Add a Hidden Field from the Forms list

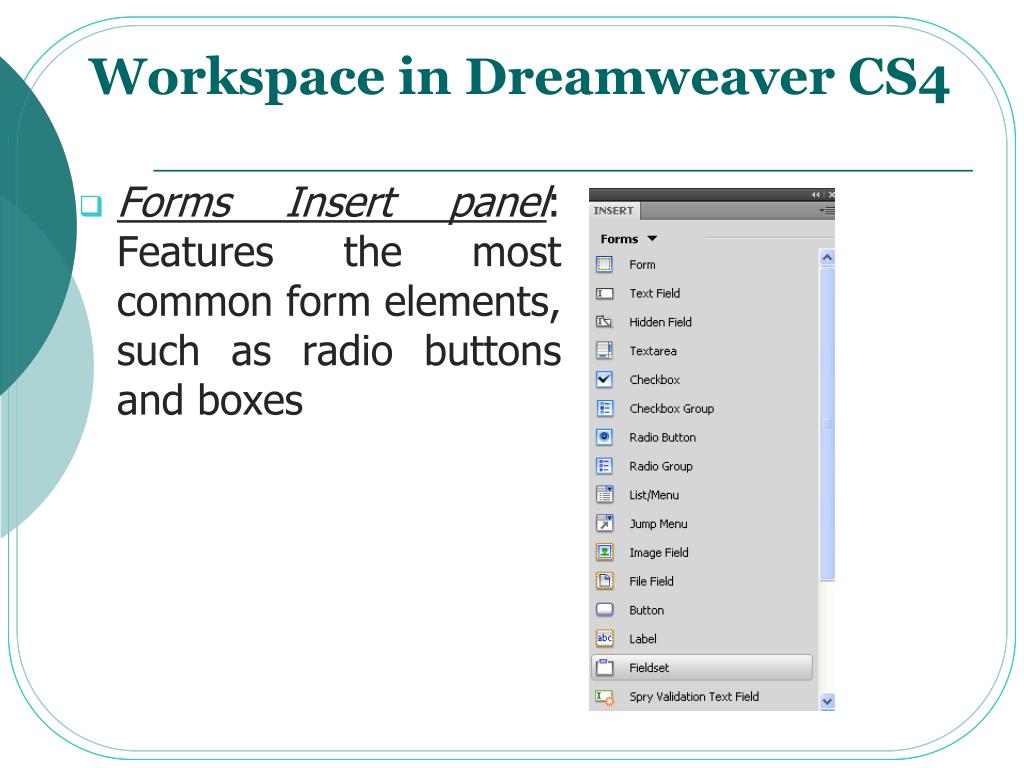(x=643, y=322)
